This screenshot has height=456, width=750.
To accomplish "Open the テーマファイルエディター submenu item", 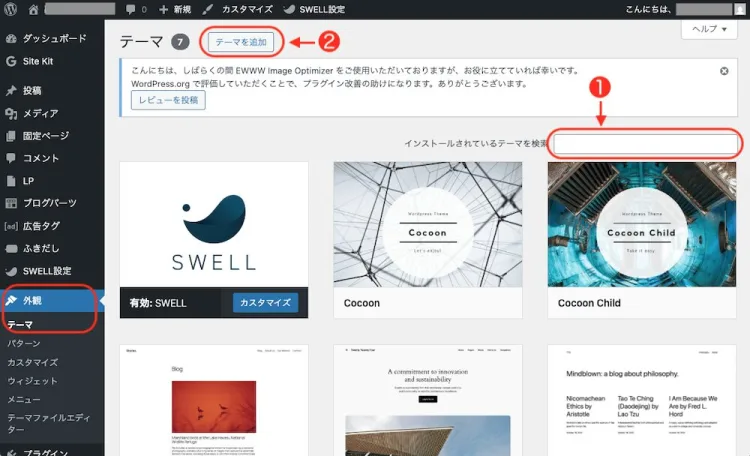I will point(48,423).
